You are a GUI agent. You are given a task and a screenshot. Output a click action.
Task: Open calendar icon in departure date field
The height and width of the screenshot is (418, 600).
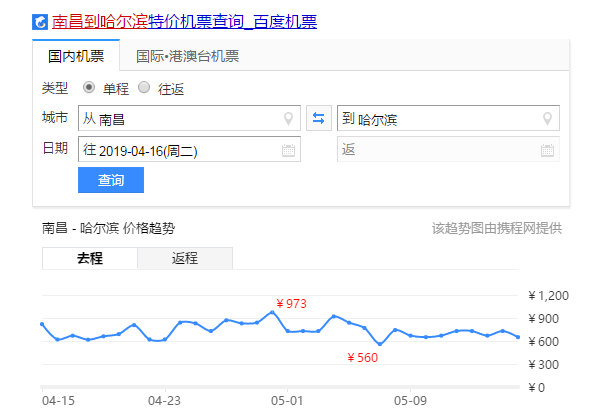coord(288,150)
